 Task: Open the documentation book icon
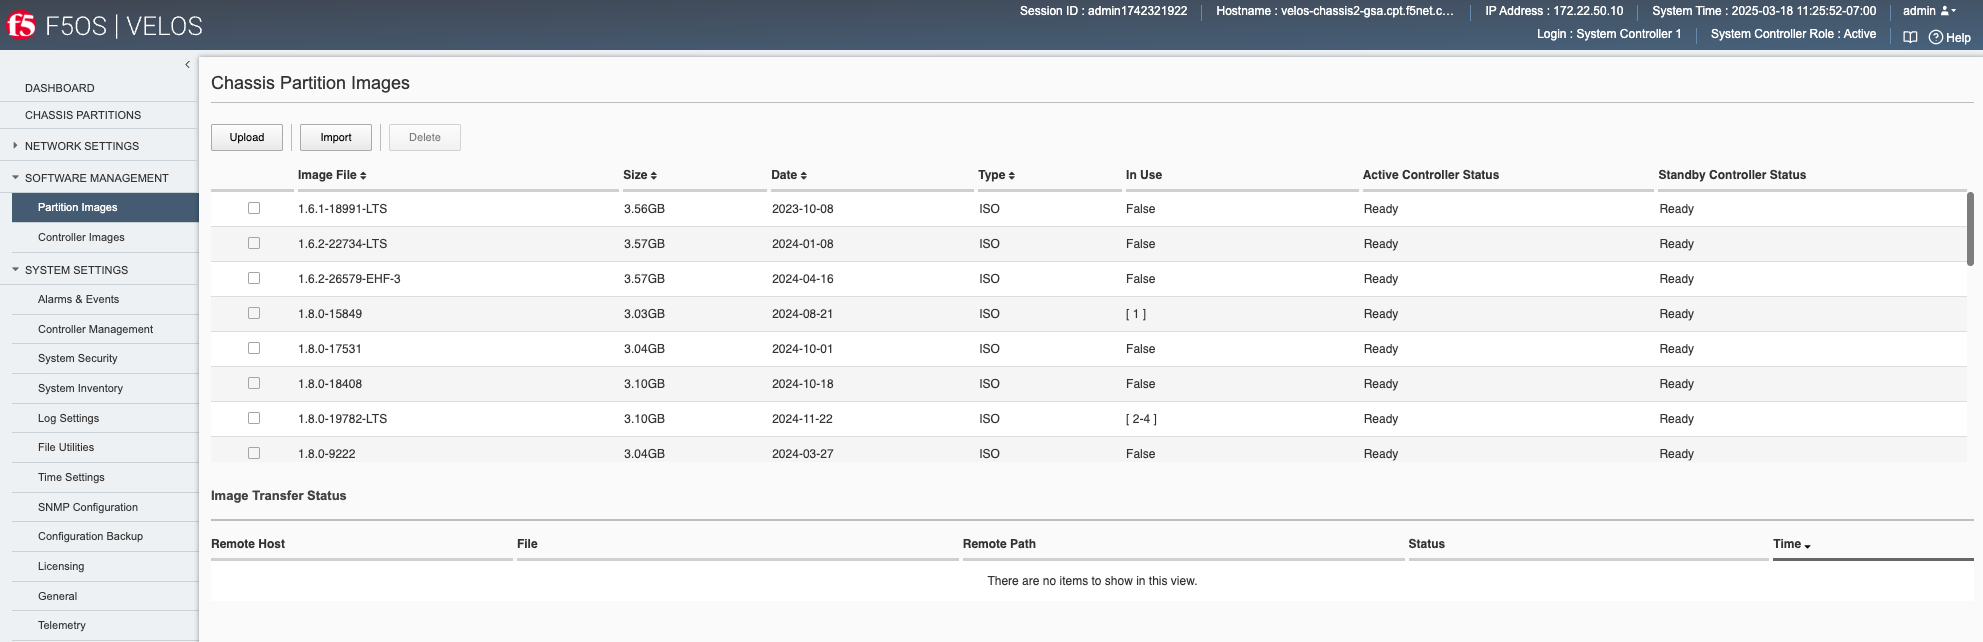click(x=1910, y=37)
